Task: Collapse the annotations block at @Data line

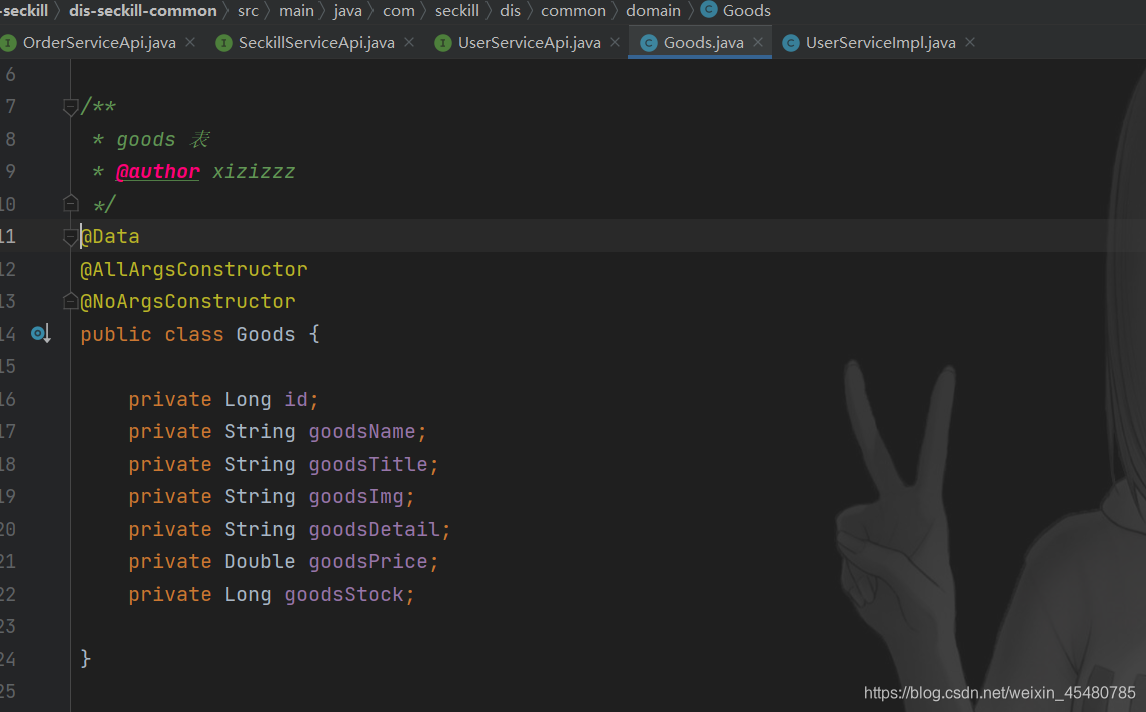Action: (70, 236)
